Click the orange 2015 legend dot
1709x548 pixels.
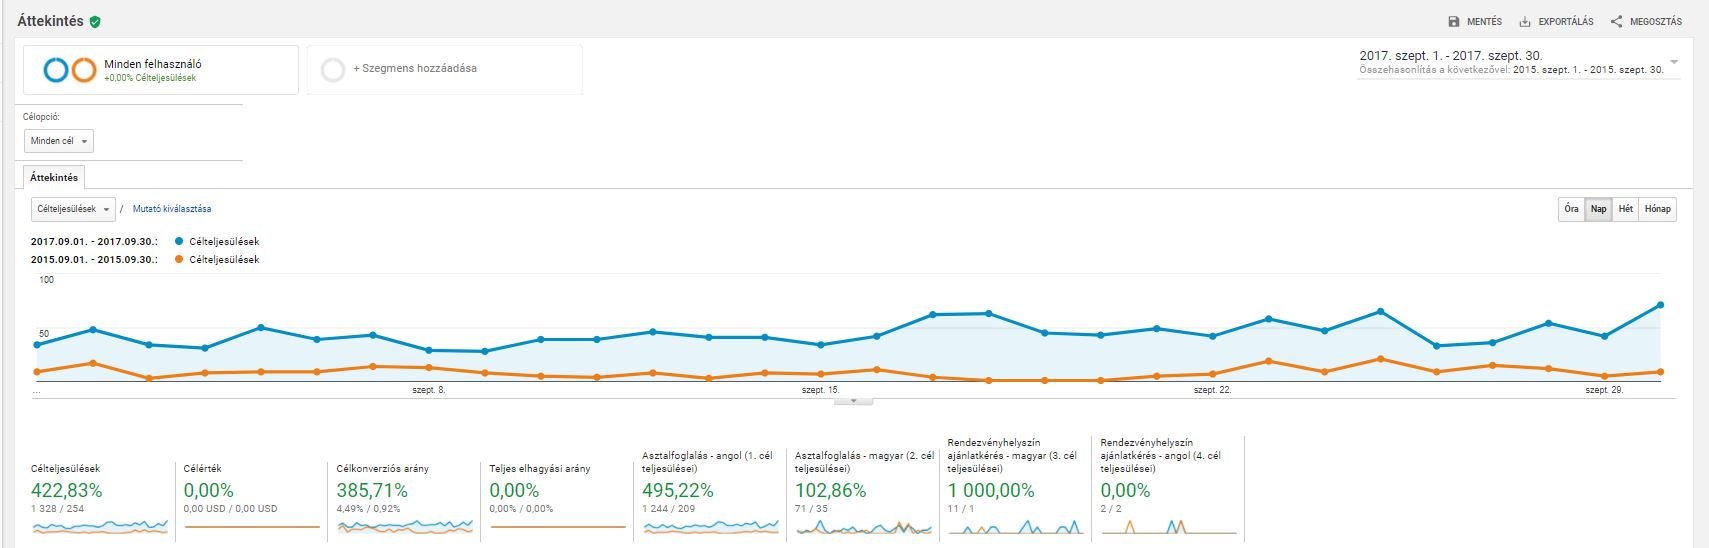[179, 260]
